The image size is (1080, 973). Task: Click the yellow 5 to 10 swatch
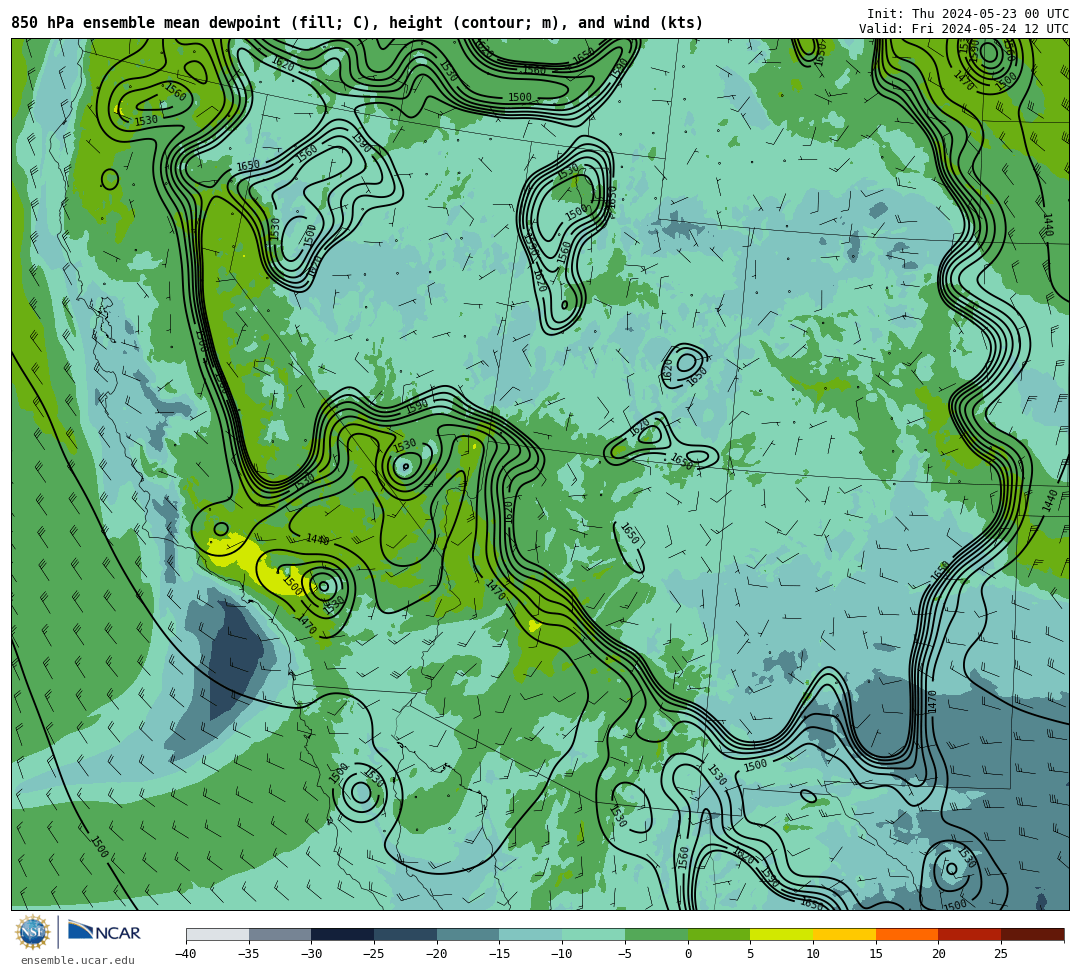[782, 934]
